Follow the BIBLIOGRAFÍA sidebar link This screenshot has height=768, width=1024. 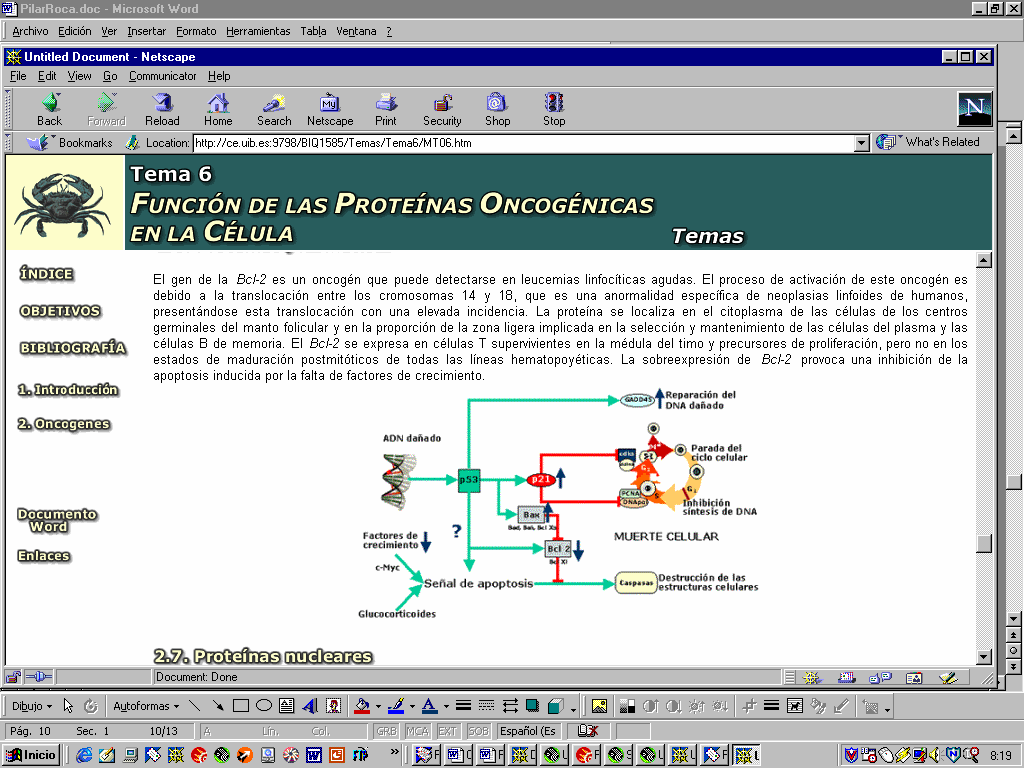point(73,348)
